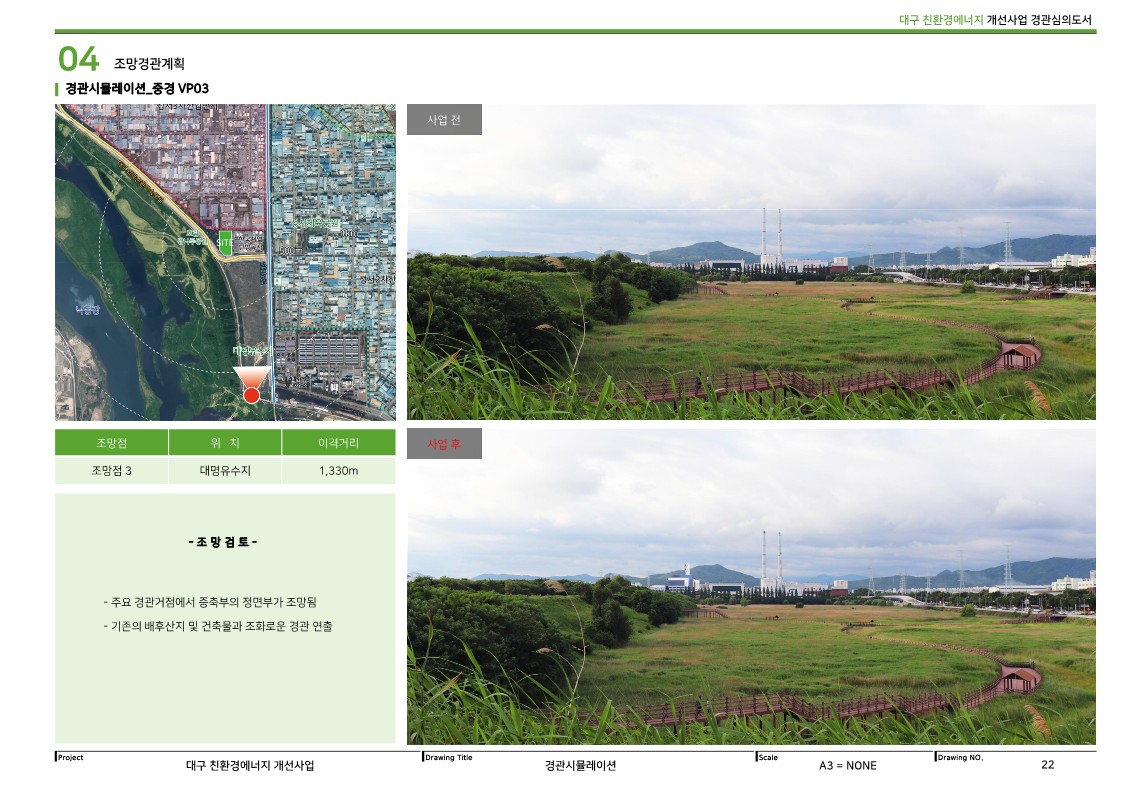Select the drawing number '22'
Image resolution: width=1122 pixels, height=794 pixels.
1048,765
